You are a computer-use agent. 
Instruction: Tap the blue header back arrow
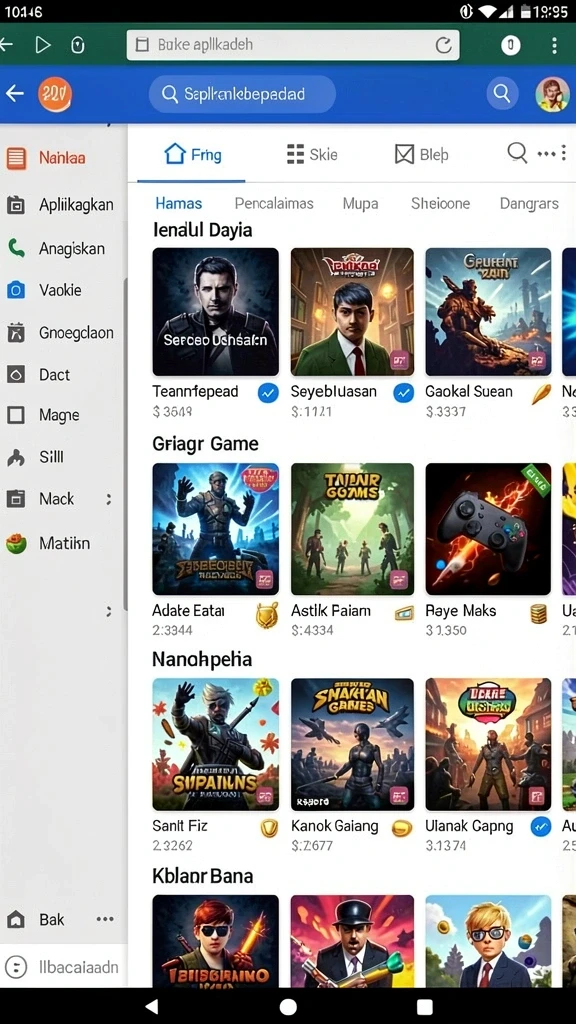[14, 94]
